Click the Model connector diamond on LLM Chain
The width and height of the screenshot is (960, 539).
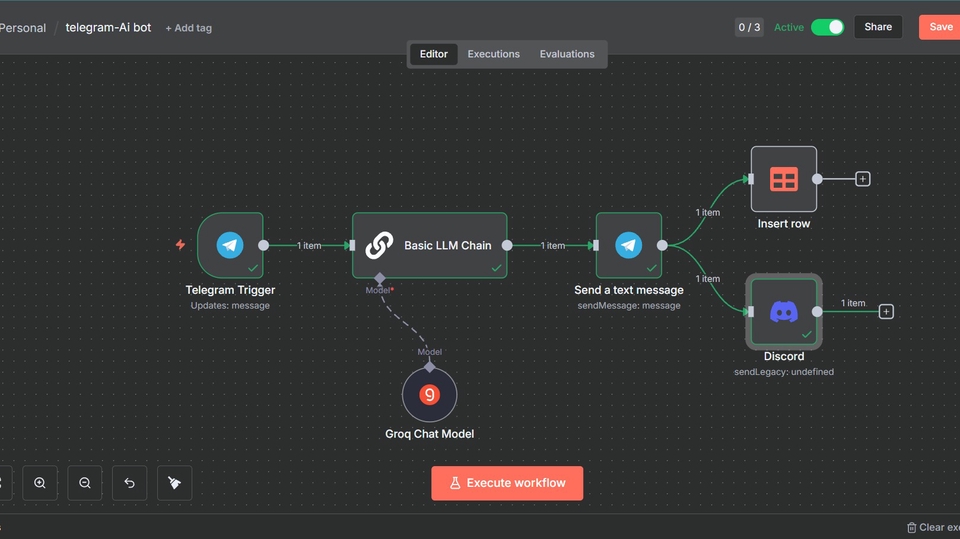[x=380, y=279]
